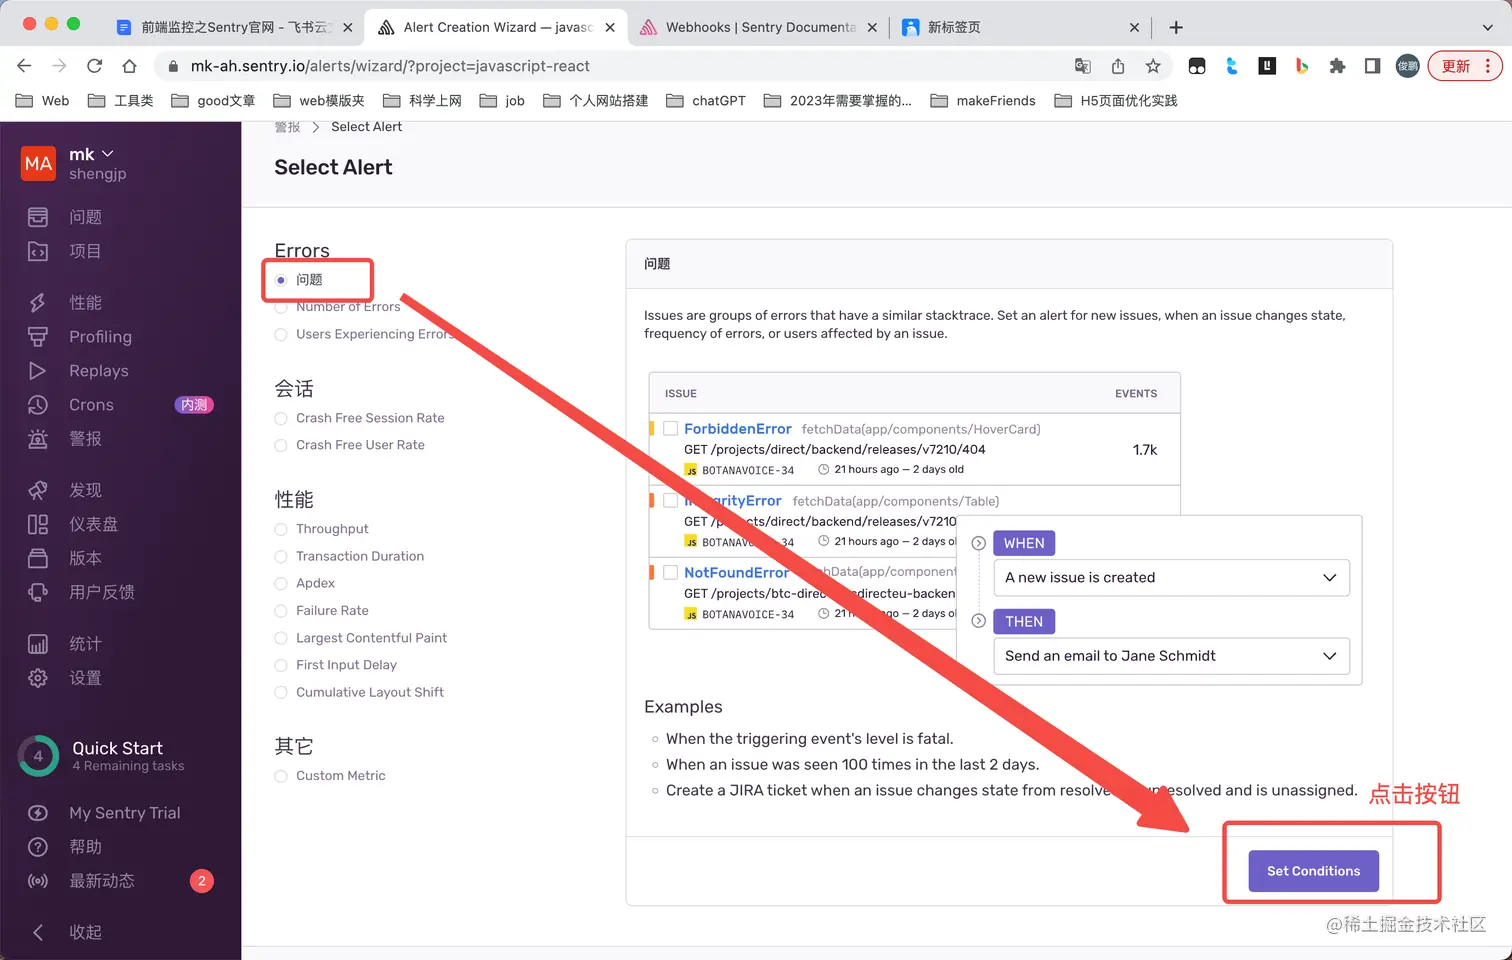Switch to the Webhooks Sentry Documentation tab
Viewport: 1512px width, 960px height.
coord(760,27)
